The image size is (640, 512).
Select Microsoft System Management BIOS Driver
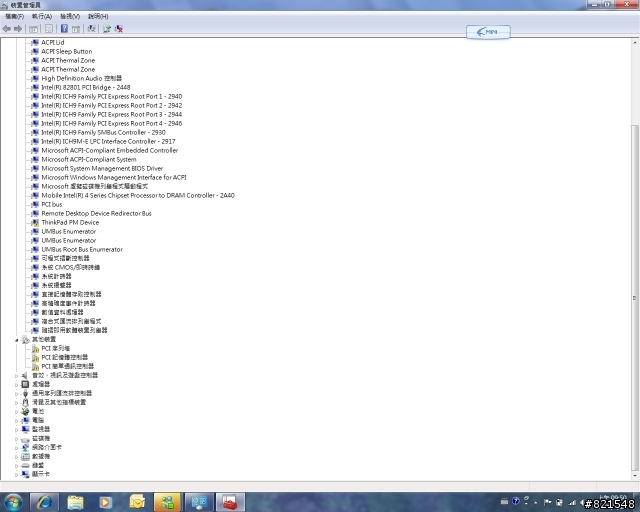tap(102, 168)
